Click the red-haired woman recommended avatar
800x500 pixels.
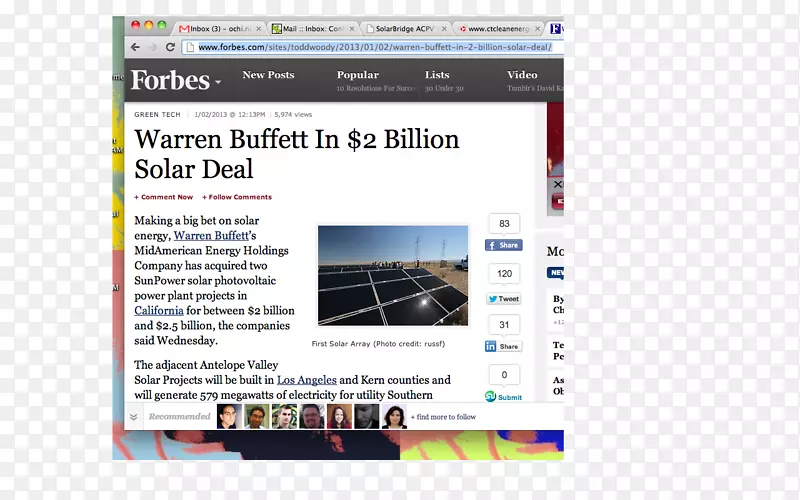pos(339,416)
